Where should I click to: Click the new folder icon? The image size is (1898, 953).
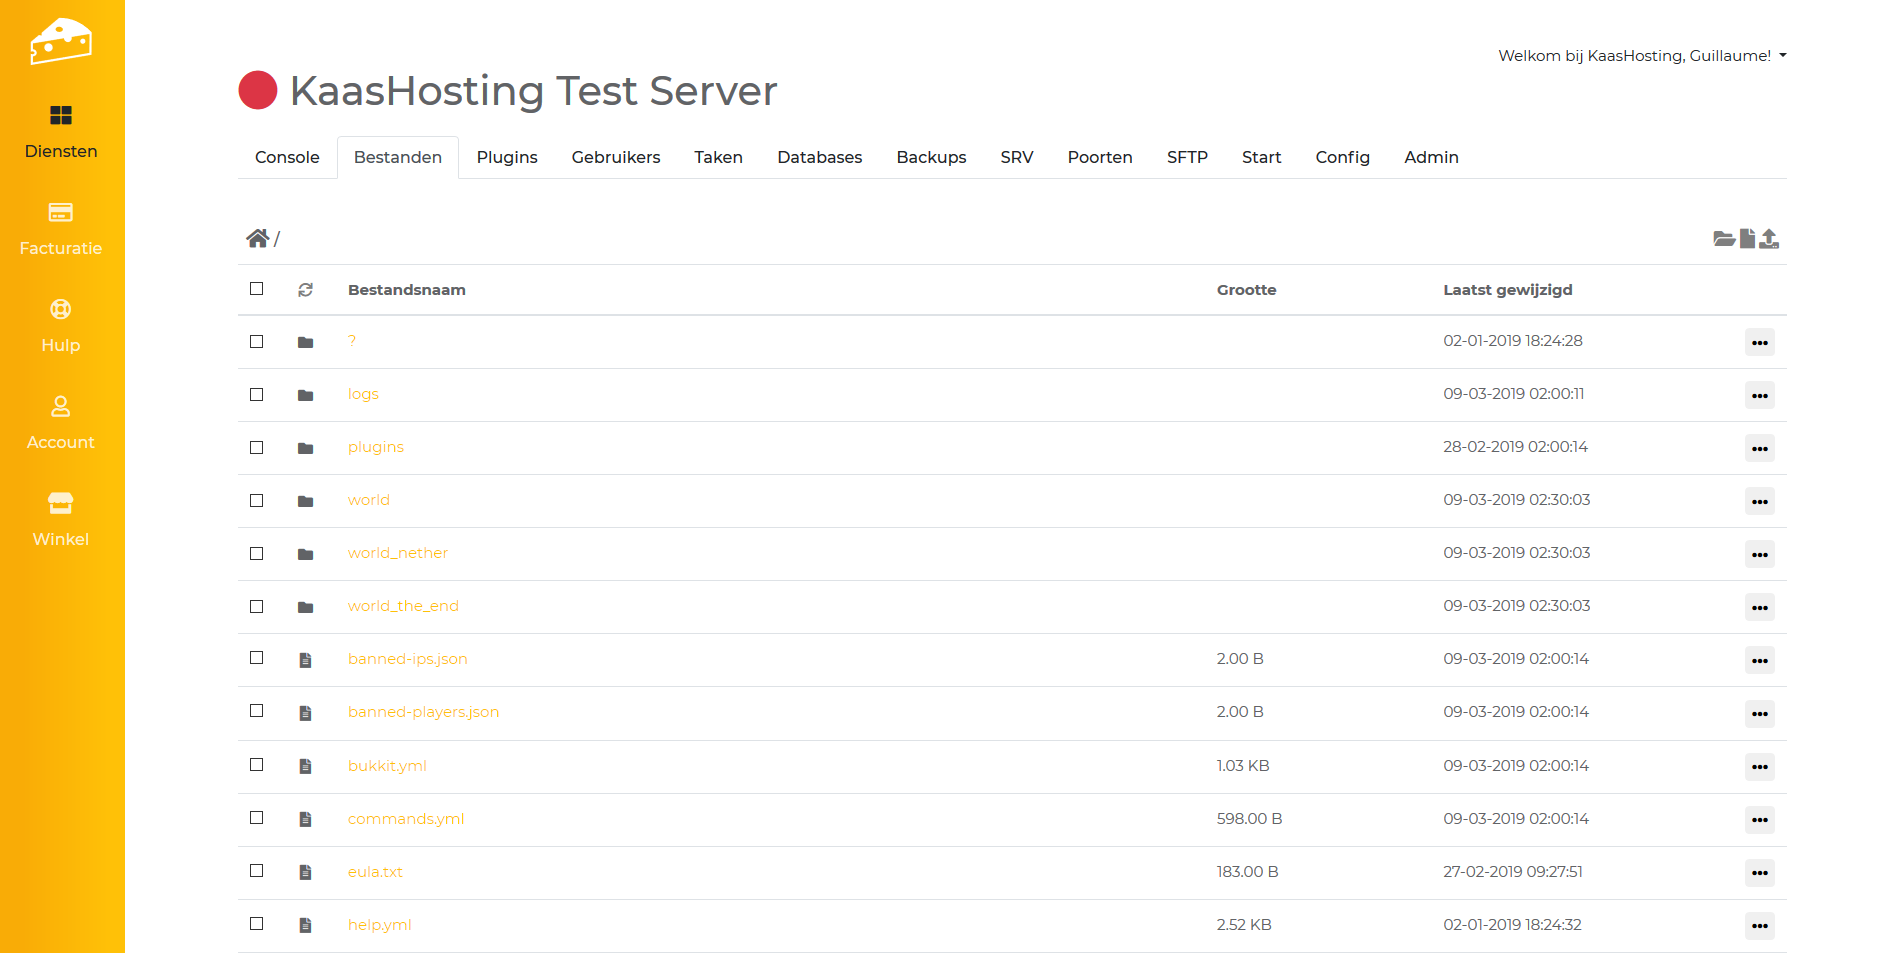click(1723, 239)
